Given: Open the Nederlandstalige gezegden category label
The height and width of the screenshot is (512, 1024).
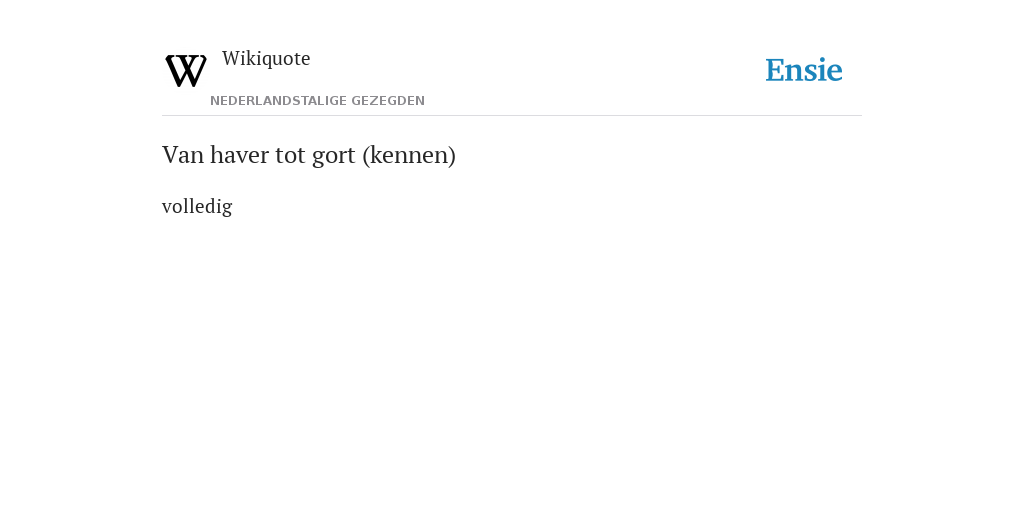Looking at the screenshot, I should (317, 101).
